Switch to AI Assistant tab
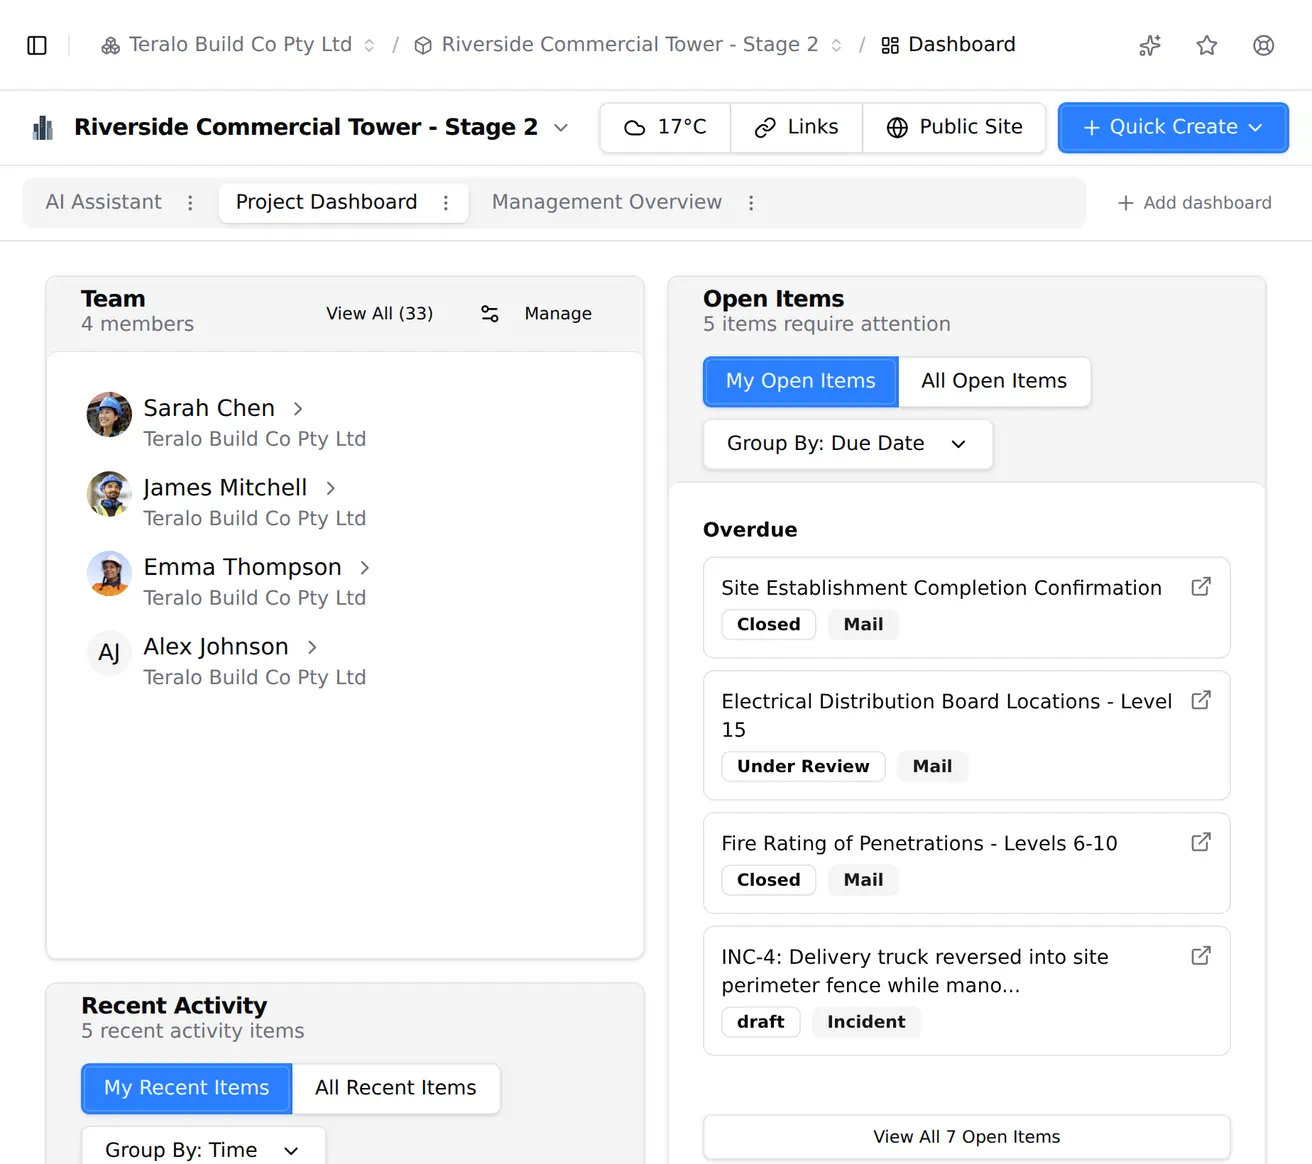The image size is (1312, 1164). [104, 202]
